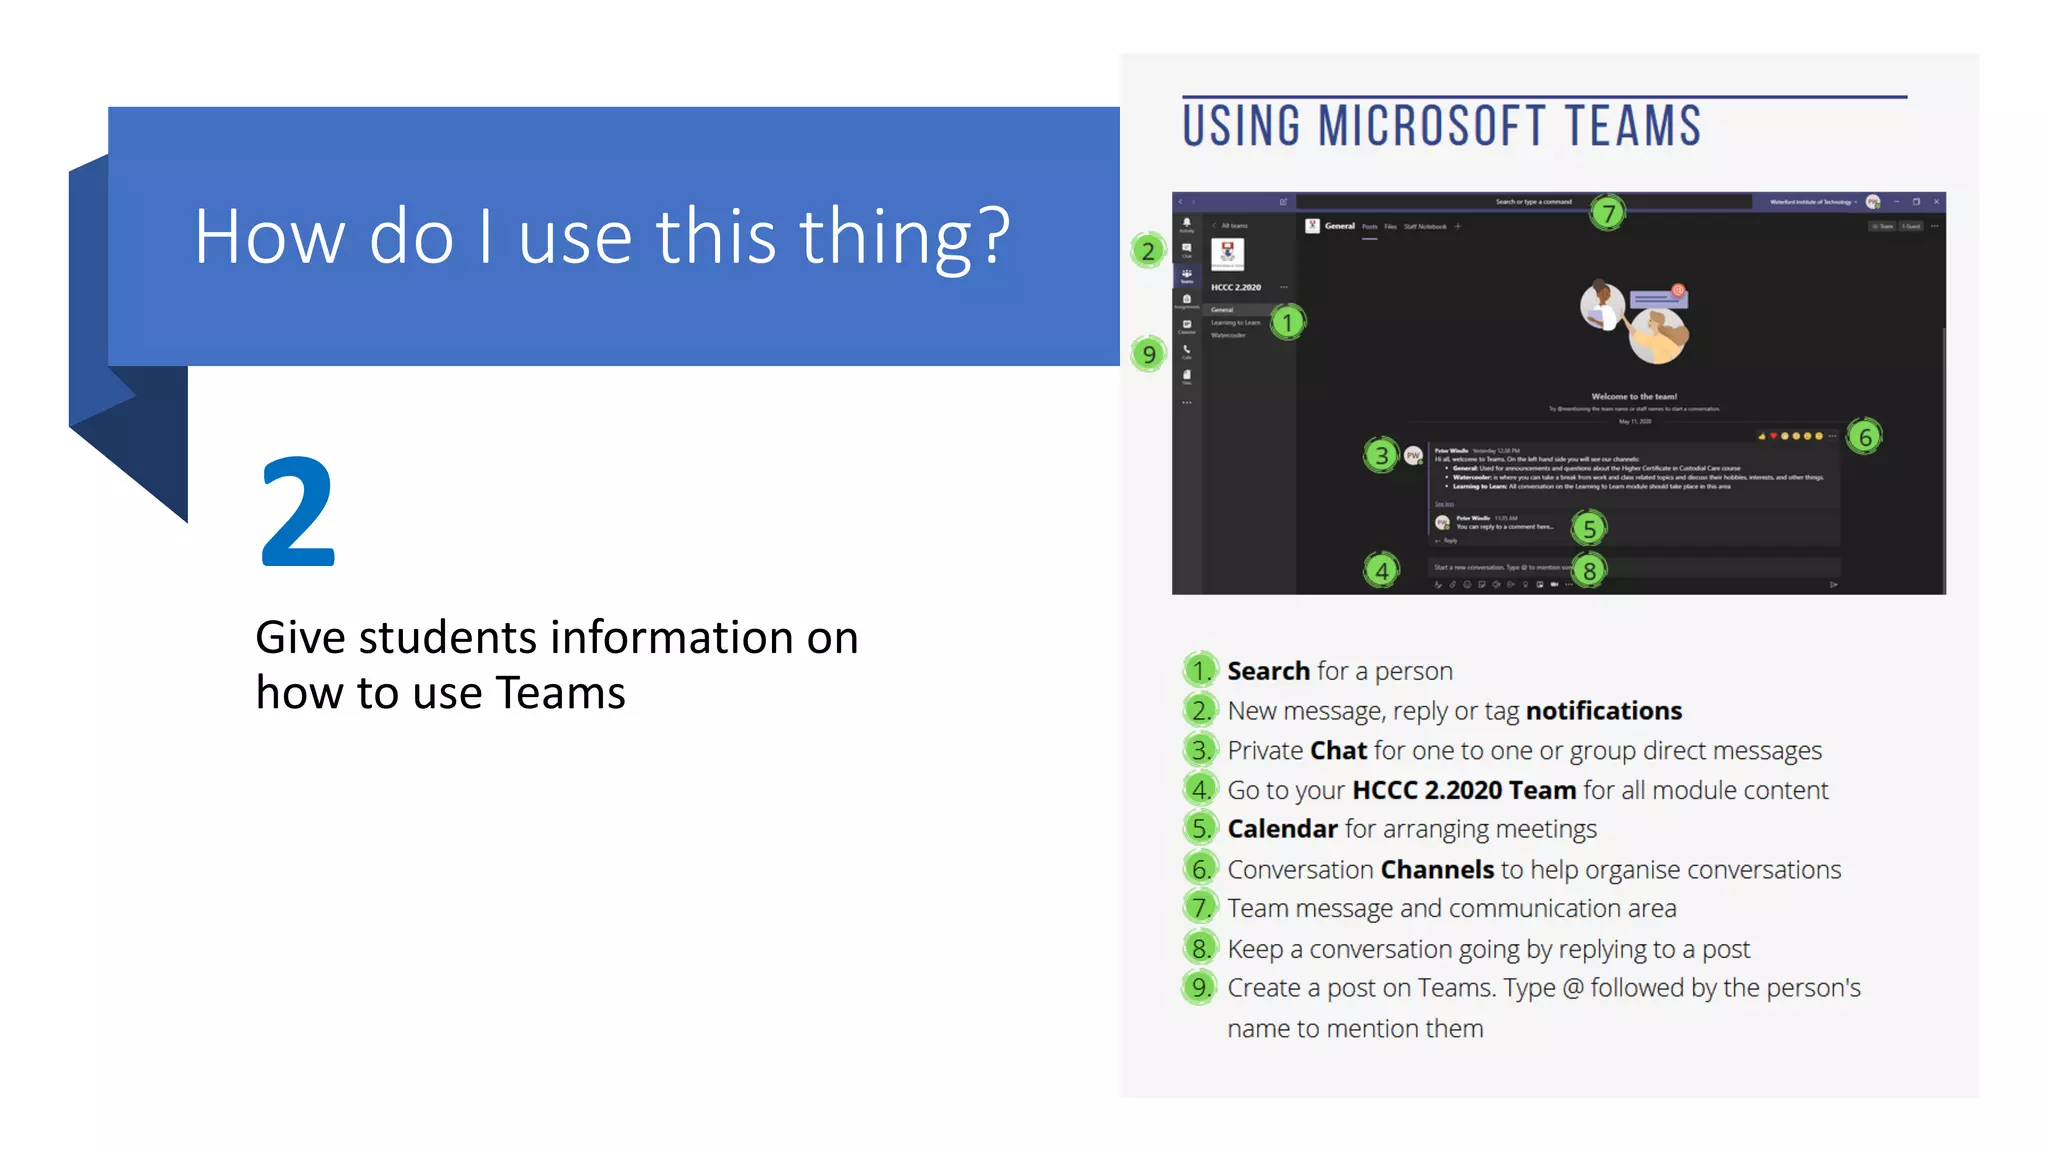Attach a file with the paperclip icon
The height and width of the screenshot is (1152, 2048).
[x=1453, y=584]
